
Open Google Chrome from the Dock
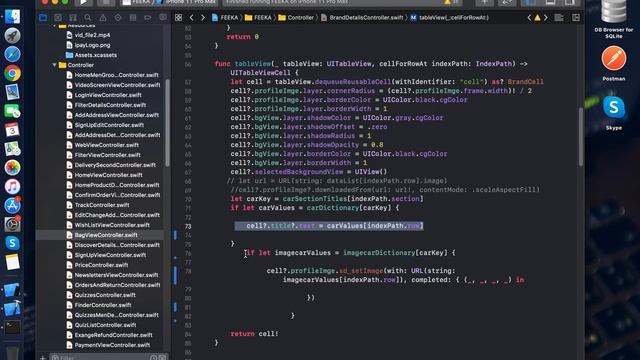tap(12, 73)
